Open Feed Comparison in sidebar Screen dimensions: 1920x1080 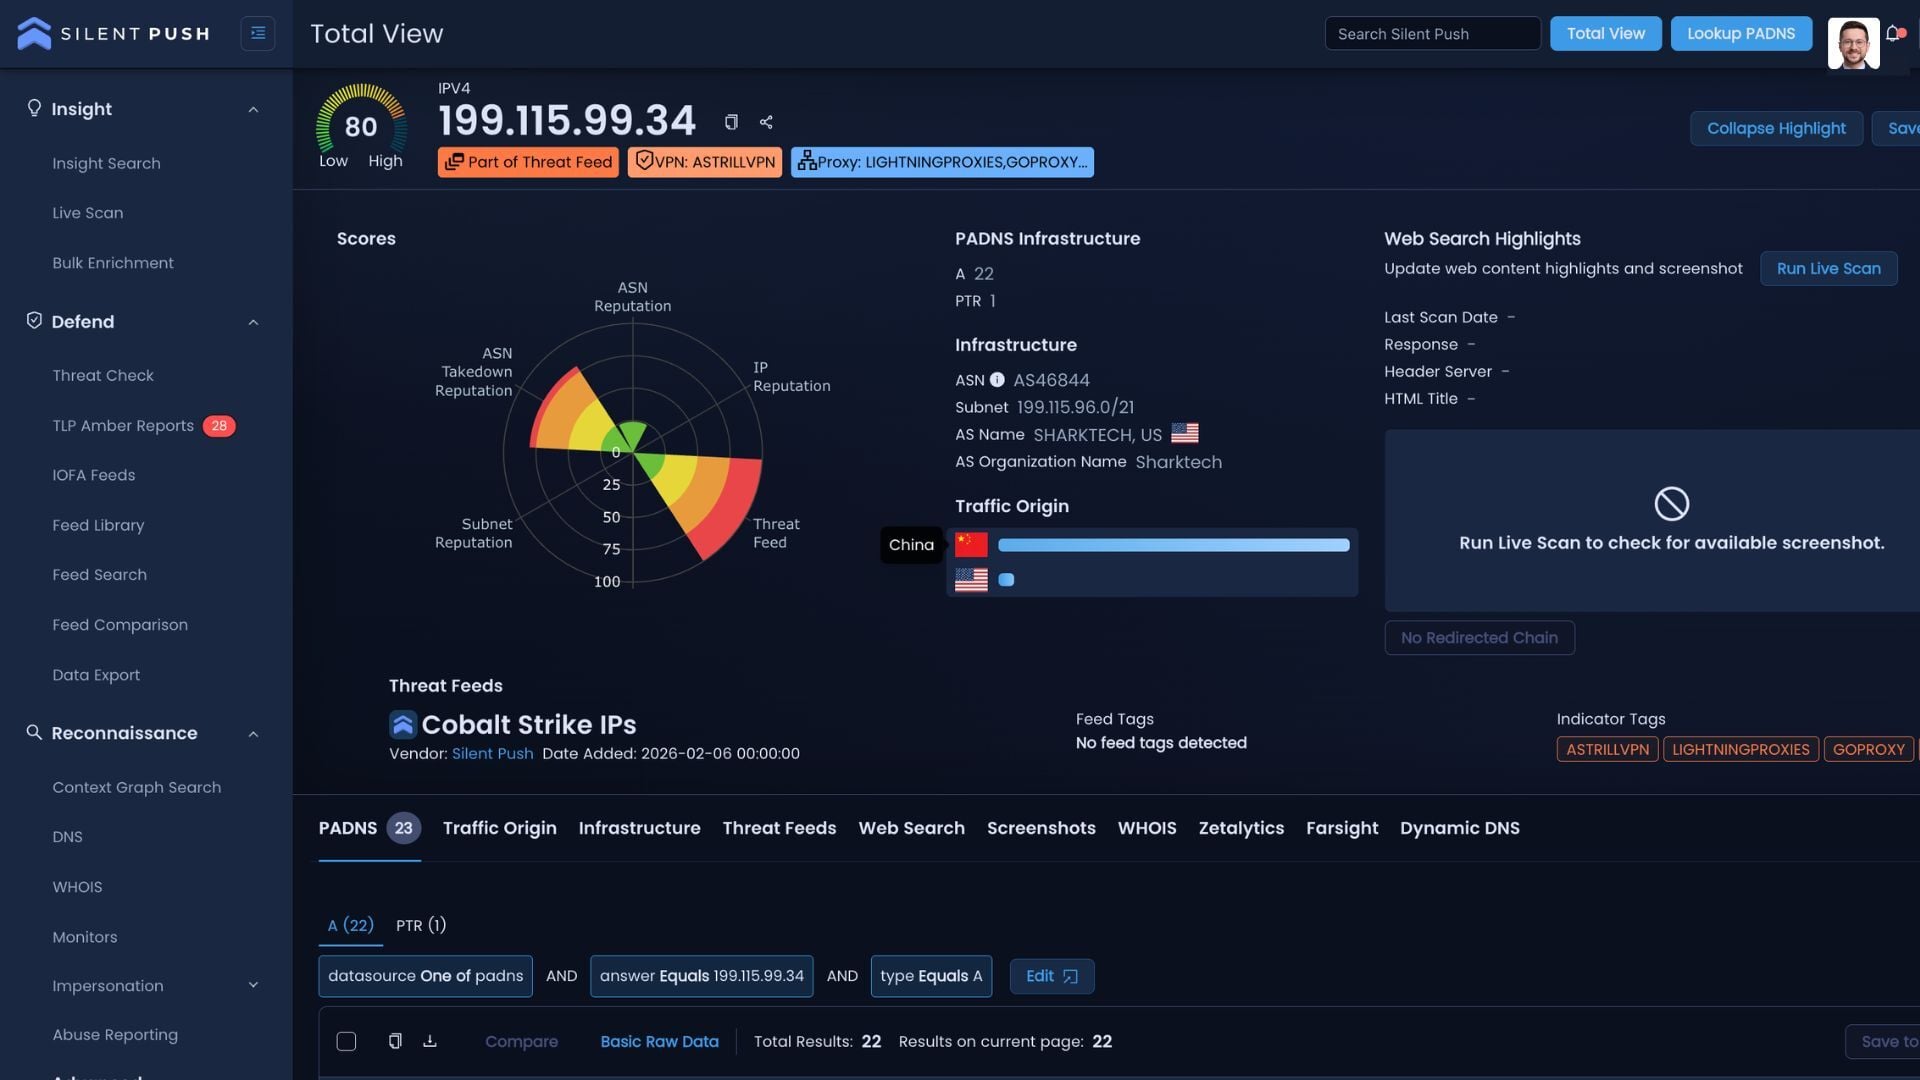[120, 624]
